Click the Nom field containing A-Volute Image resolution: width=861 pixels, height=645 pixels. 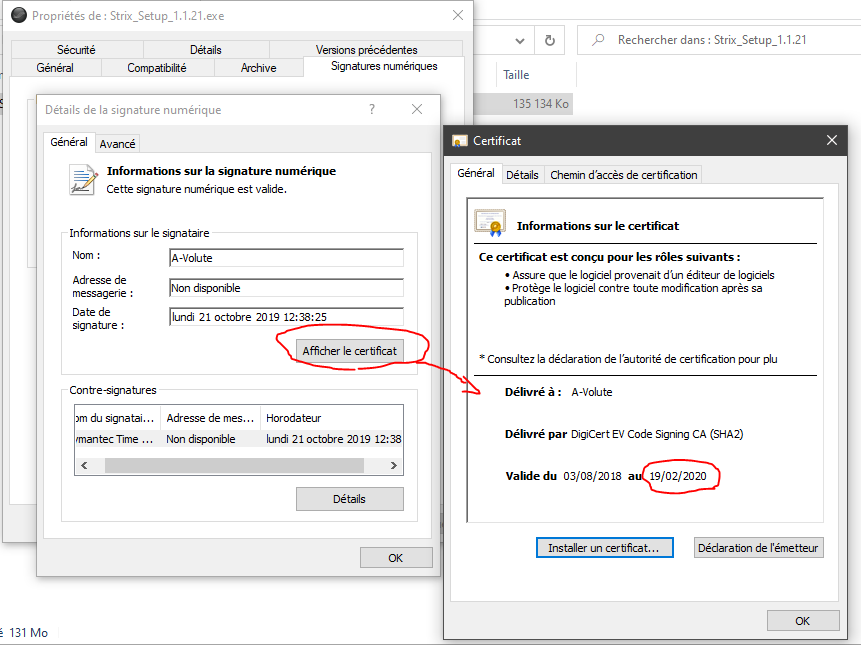(286, 258)
